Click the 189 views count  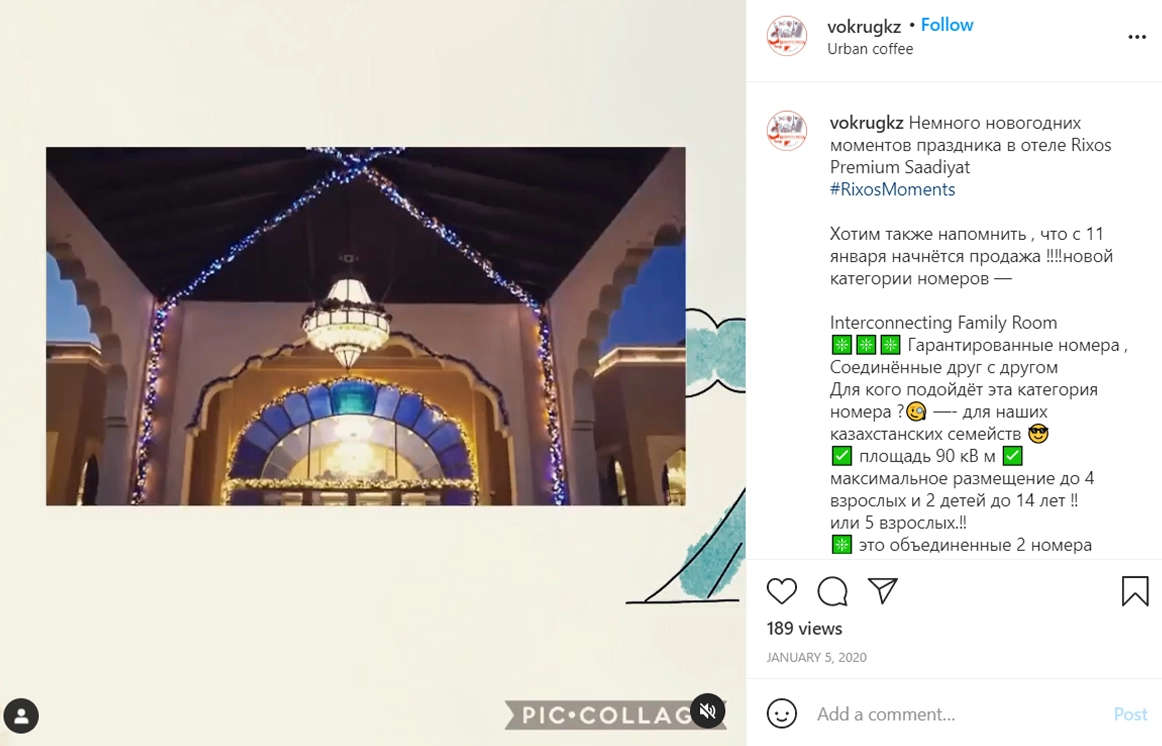coord(804,628)
